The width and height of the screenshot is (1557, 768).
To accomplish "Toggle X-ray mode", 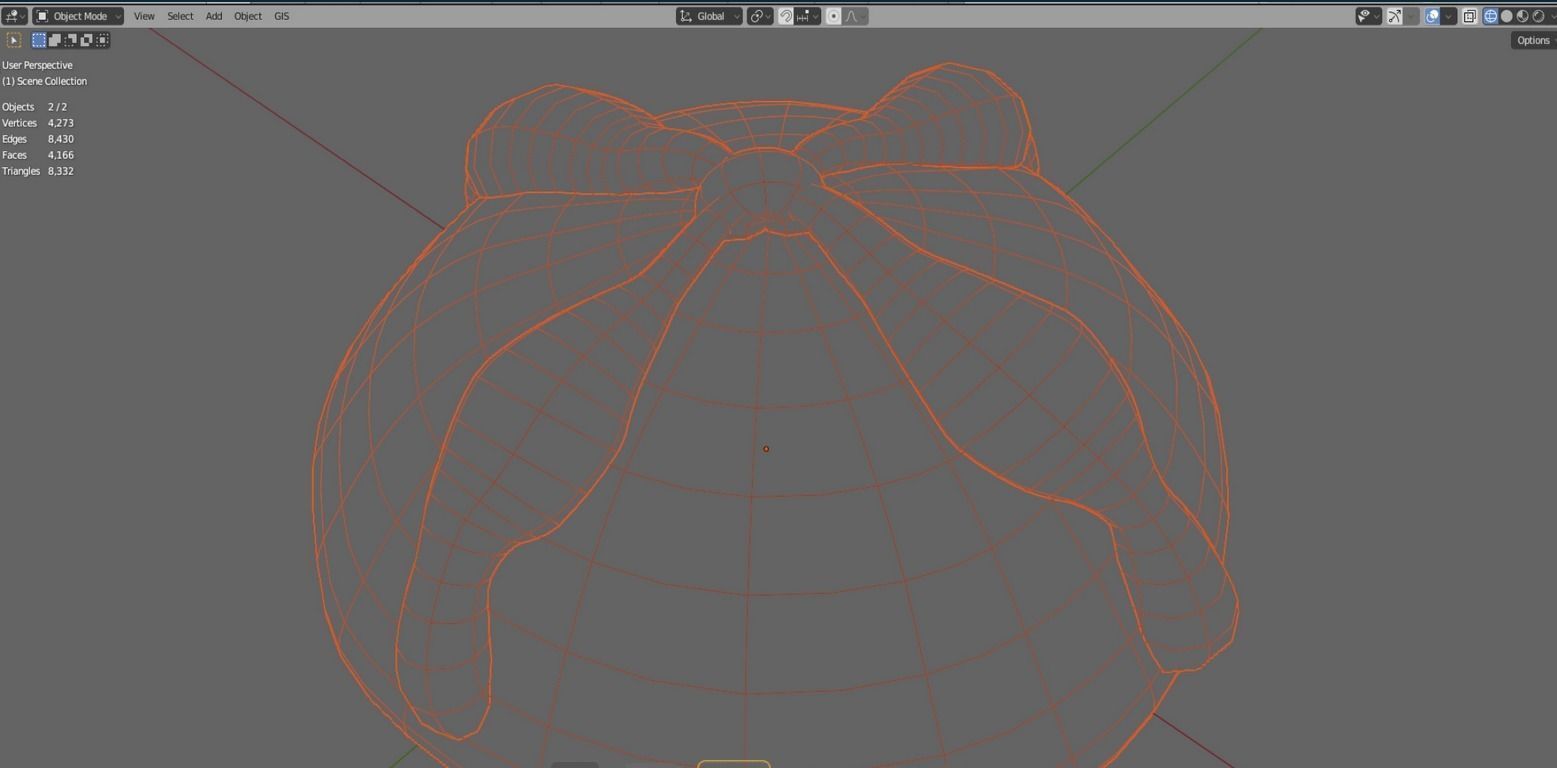I will coord(1470,16).
